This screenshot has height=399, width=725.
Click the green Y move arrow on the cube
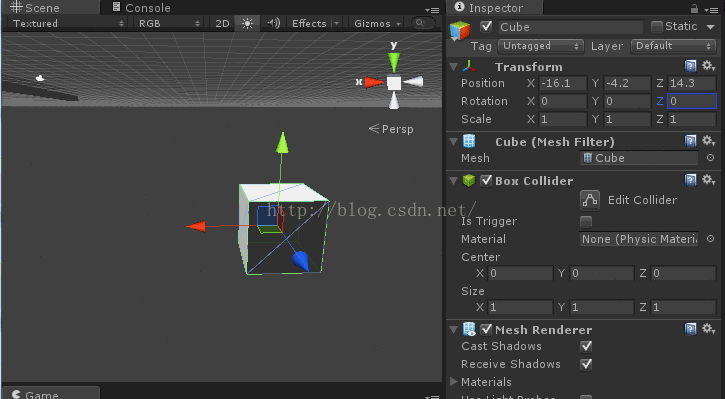282,142
